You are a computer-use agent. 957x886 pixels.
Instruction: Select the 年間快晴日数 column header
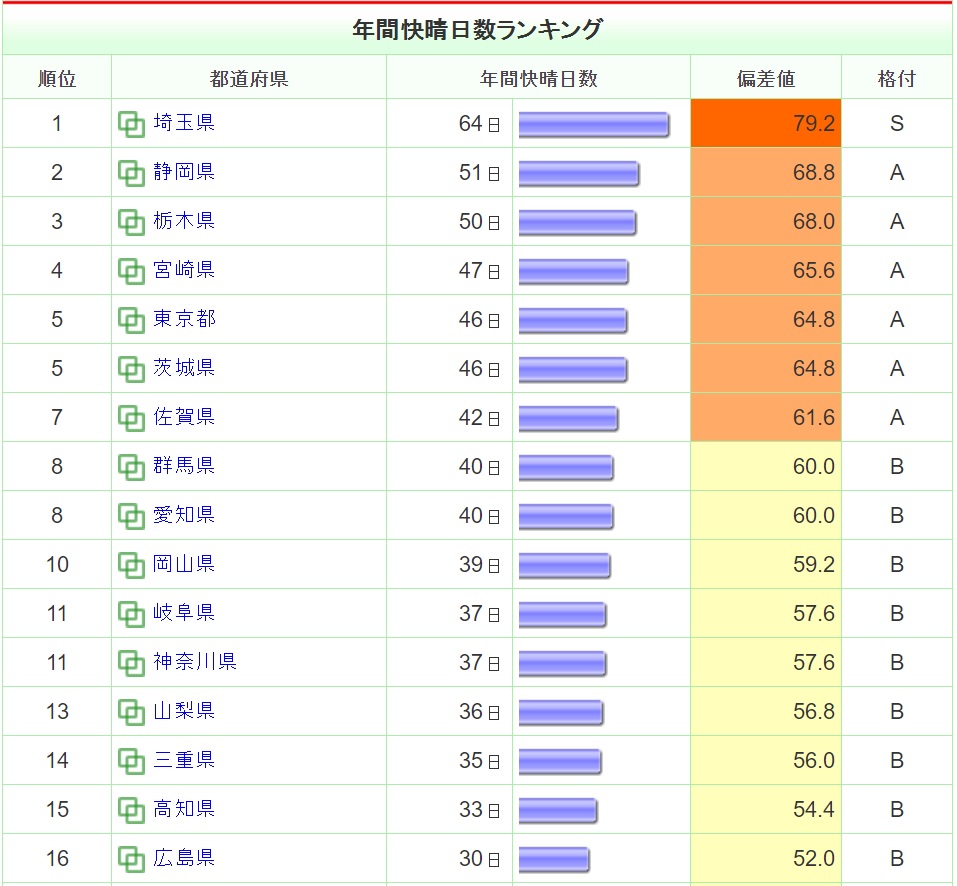point(538,78)
